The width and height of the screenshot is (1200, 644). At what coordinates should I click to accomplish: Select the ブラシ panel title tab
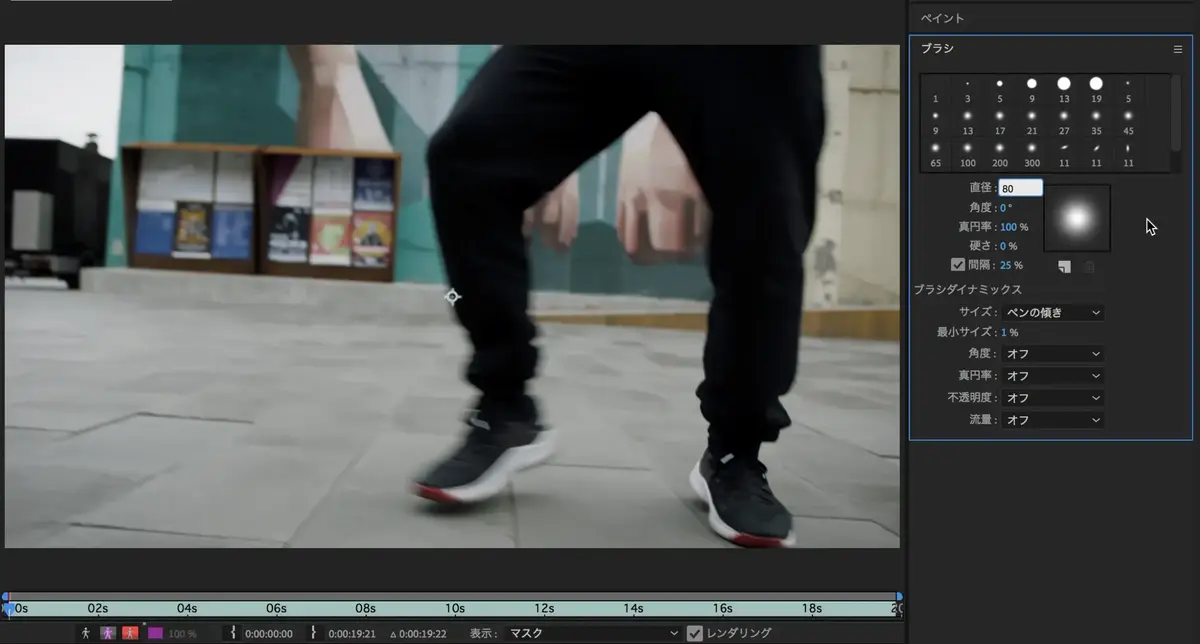pos(937,49)
